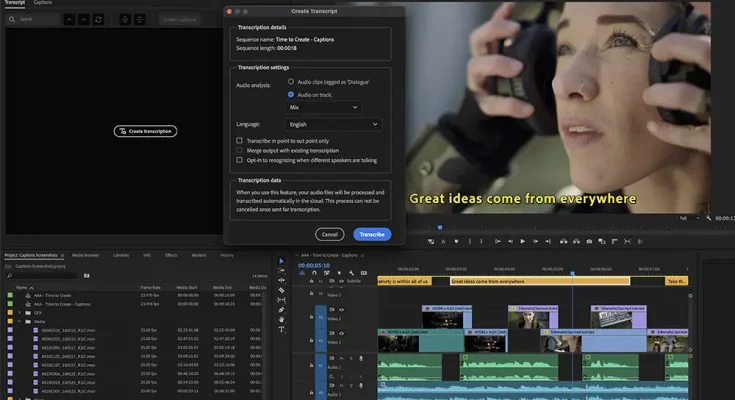The image size is (735, 400).
Task: Open the audio track 'Mix' dropdown
Action: tap(323, 106)
